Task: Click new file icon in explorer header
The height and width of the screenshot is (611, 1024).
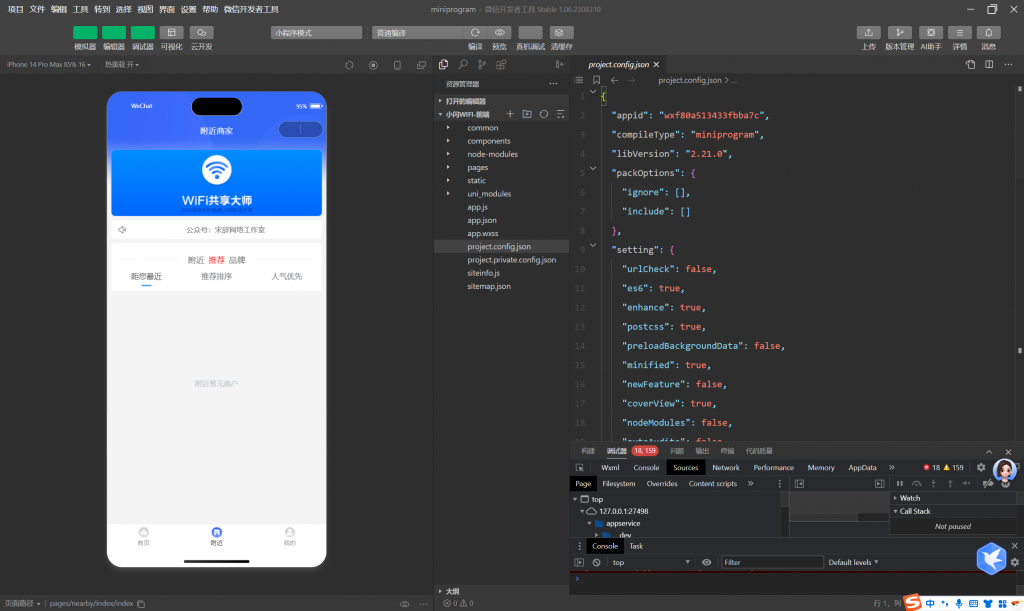Action: 511,114
